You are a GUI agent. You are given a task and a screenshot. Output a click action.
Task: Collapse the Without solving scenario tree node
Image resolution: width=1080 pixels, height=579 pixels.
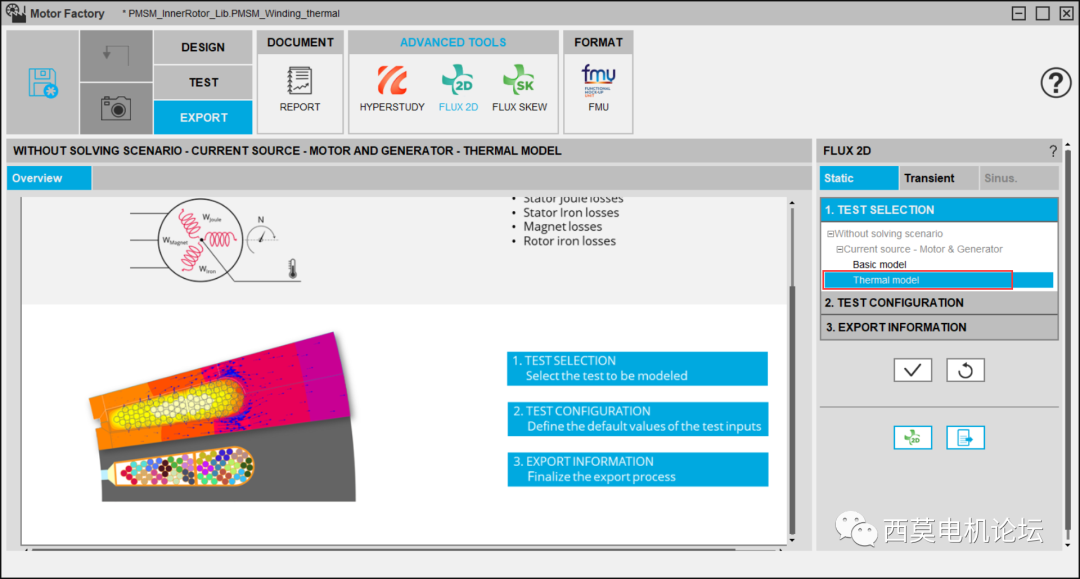click(x=831, y=234)
